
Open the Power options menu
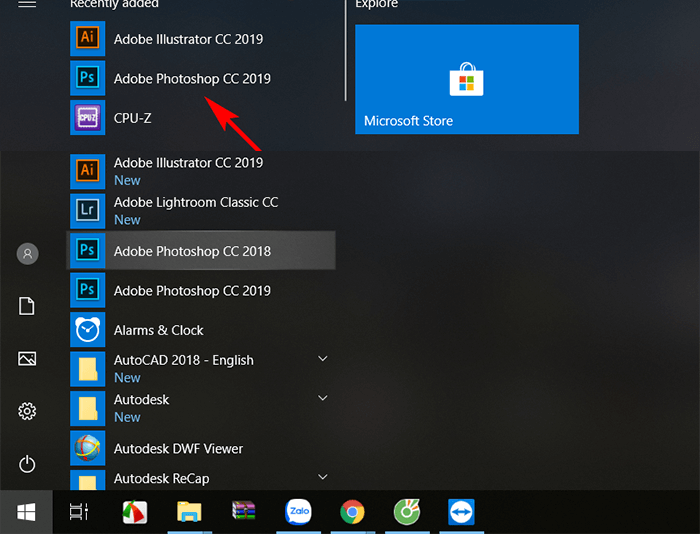(x=27, y=464)
